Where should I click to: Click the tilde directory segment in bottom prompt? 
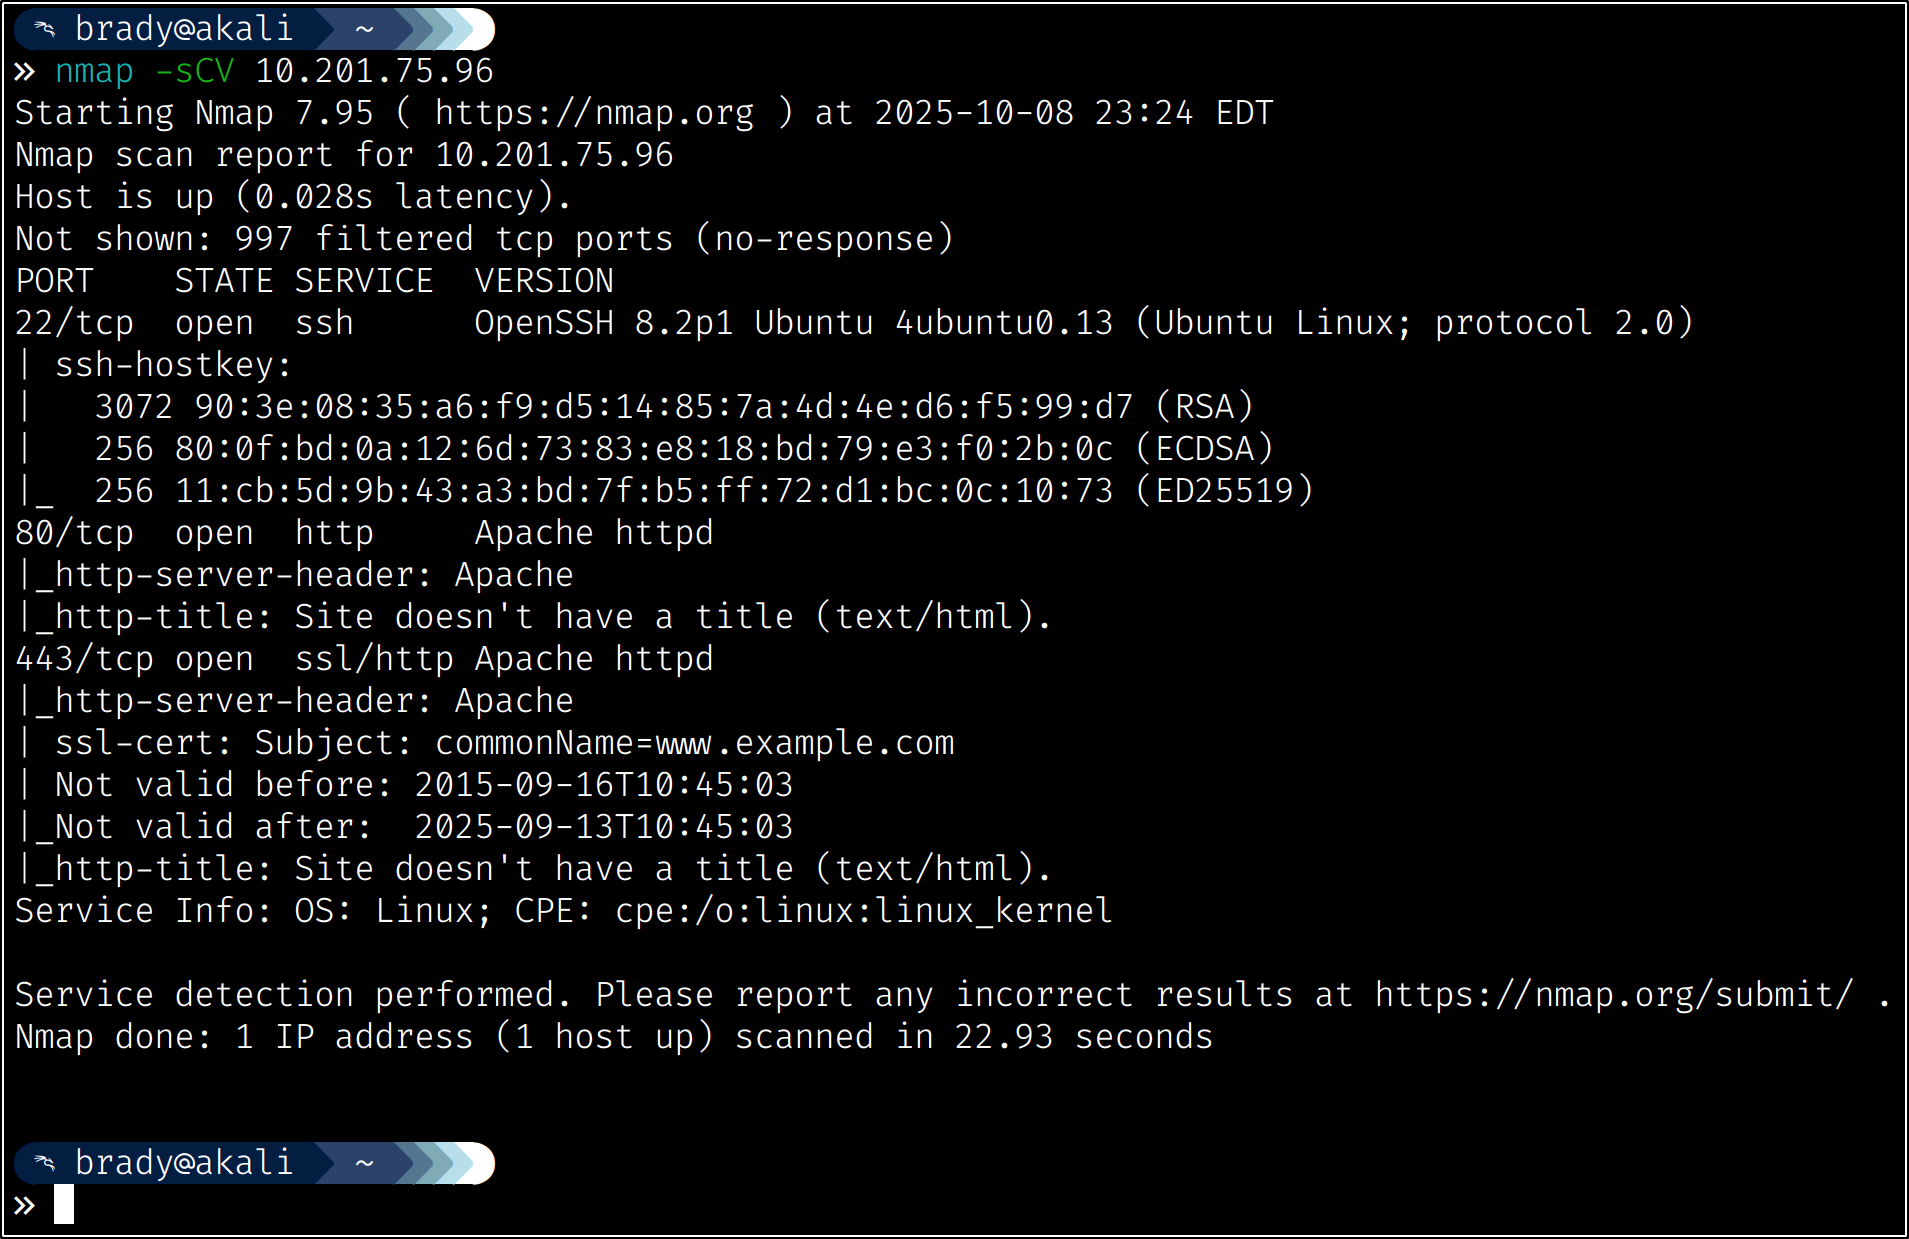point(364,1163)
